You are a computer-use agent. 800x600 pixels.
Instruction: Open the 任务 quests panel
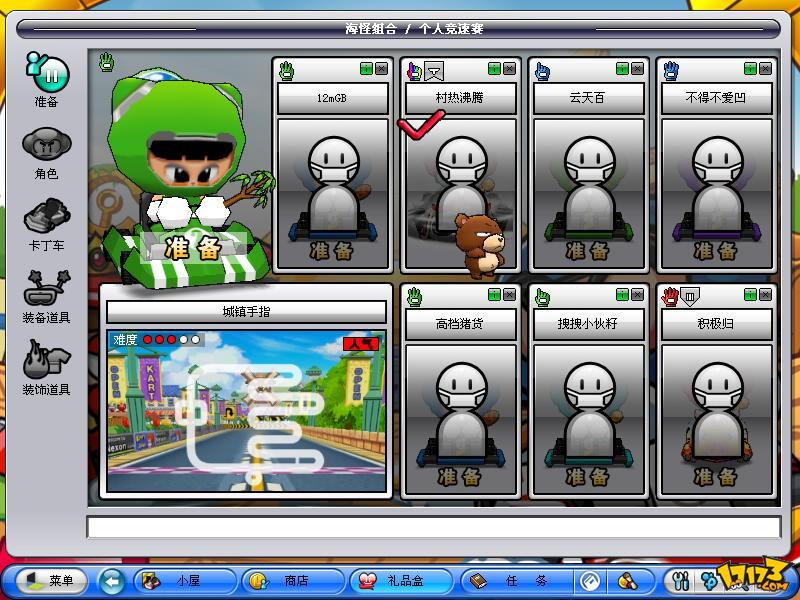[516, 581]
